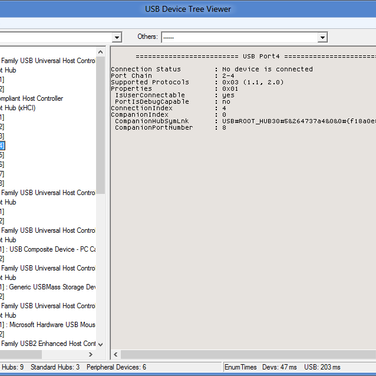The height and width of the screenshot is (376, 376).
Task: Click the IsUserConnectable value yes
Action: click(x=228, y=95)
